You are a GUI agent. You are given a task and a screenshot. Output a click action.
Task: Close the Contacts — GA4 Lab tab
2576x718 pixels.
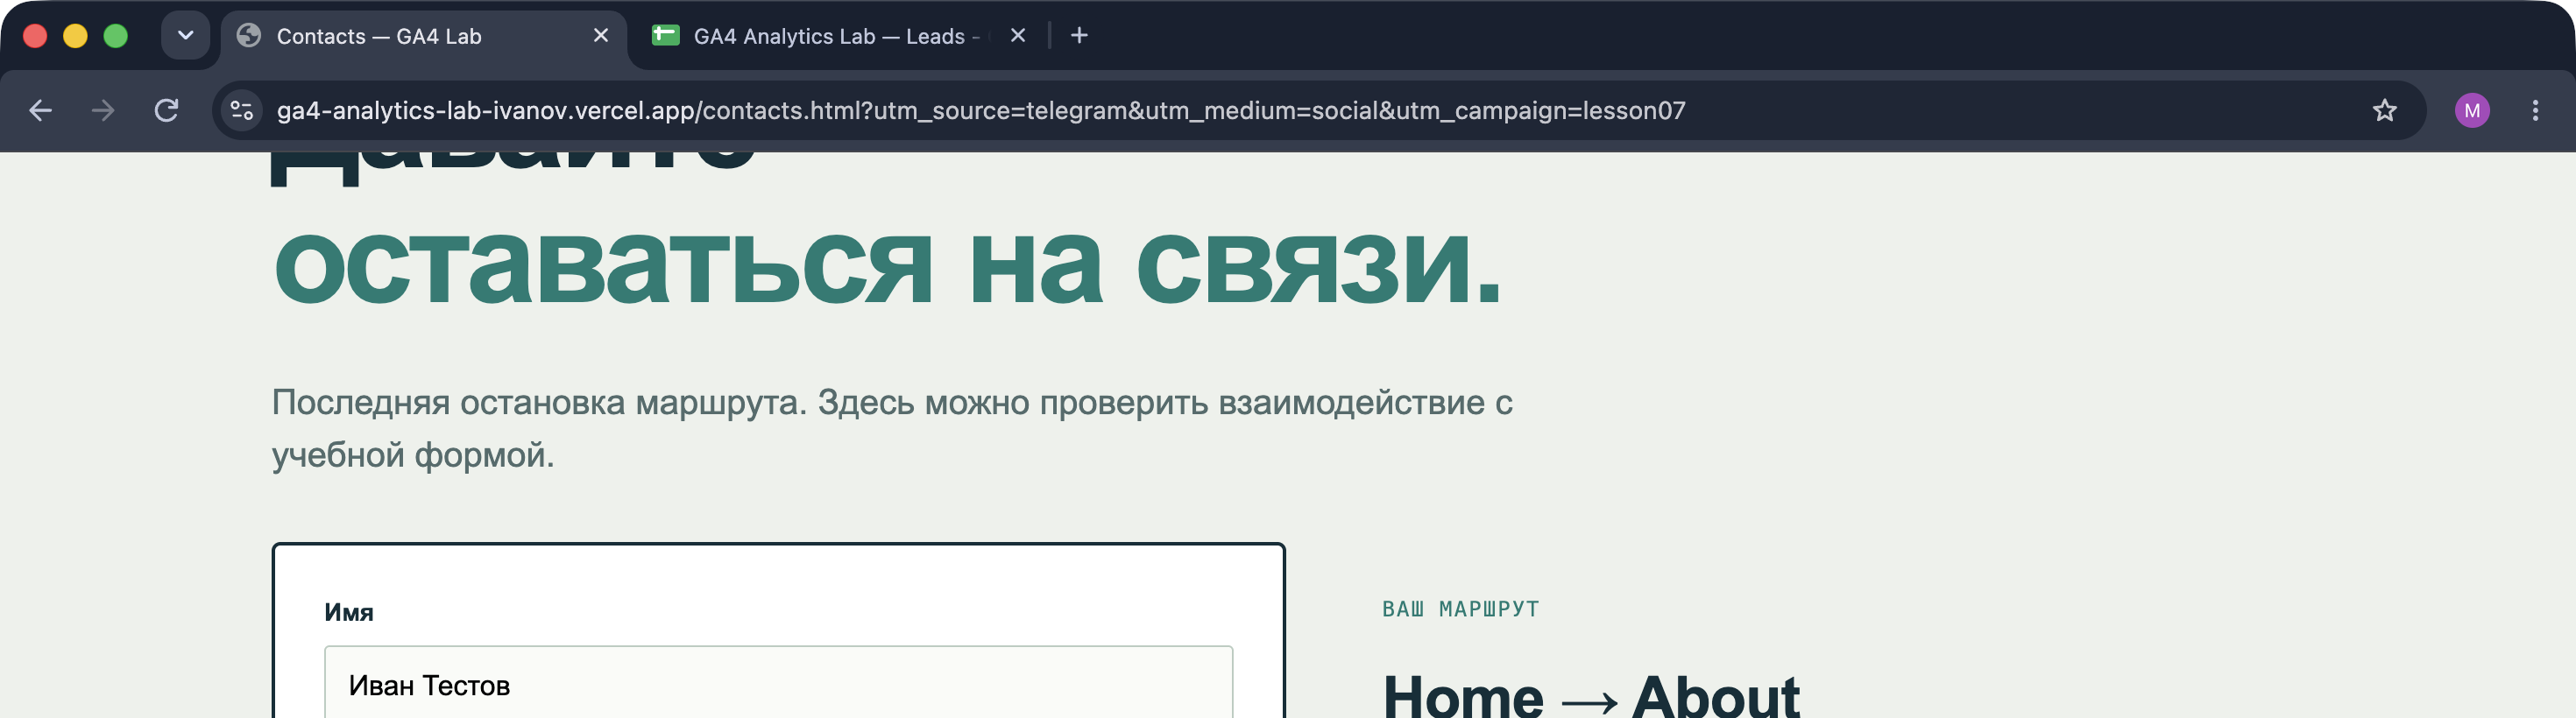pyautogui.click(x=601, y=36)
